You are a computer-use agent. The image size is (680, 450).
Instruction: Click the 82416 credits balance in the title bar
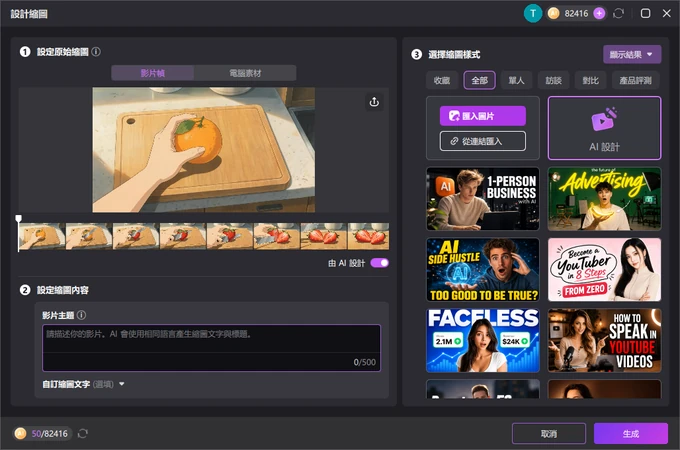coord(576,13)
